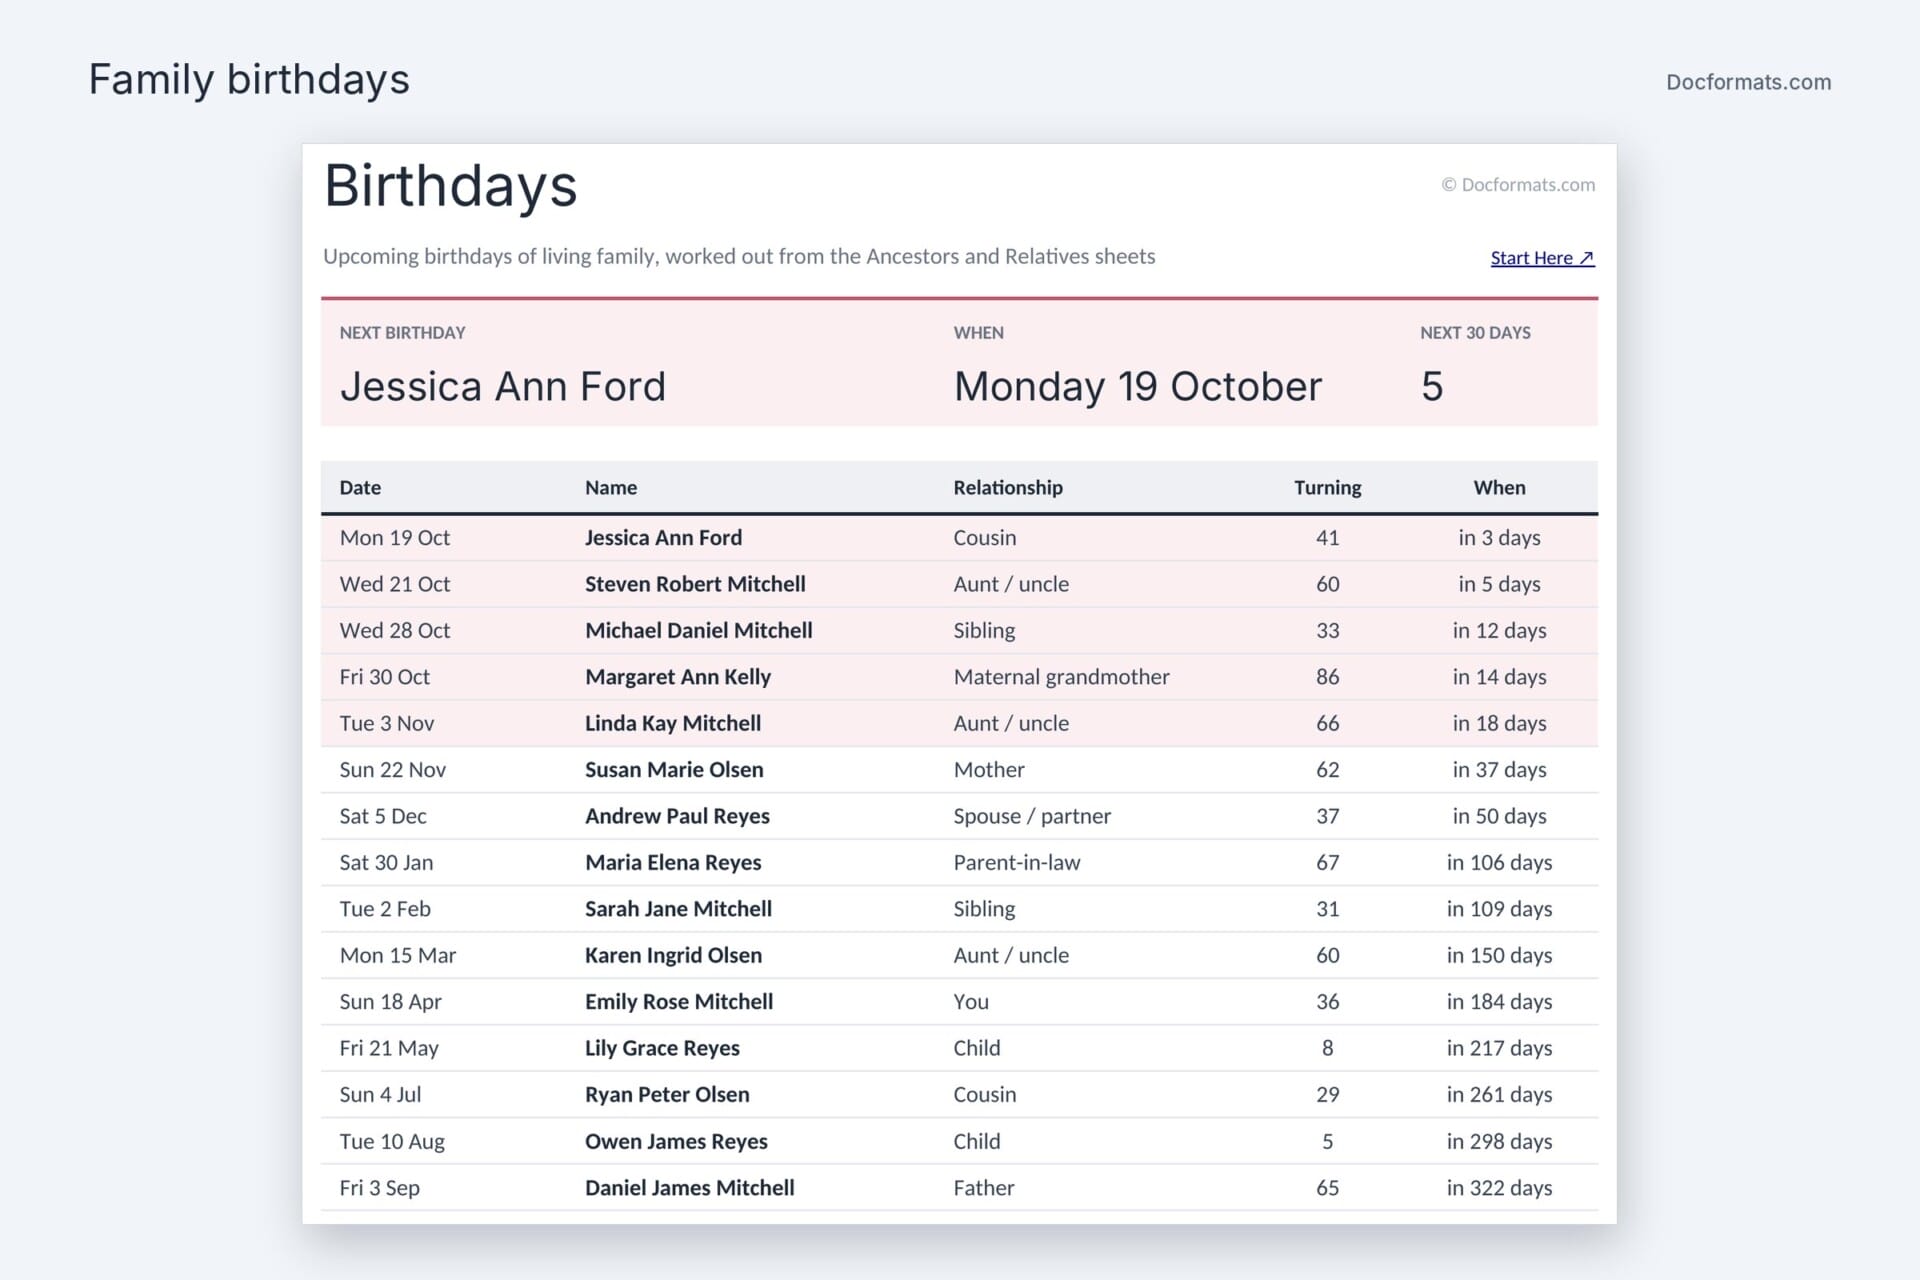Click the 'Spouse / partner' relationship cell
The image size is (1920, 1280).
tap(1032, 816)
